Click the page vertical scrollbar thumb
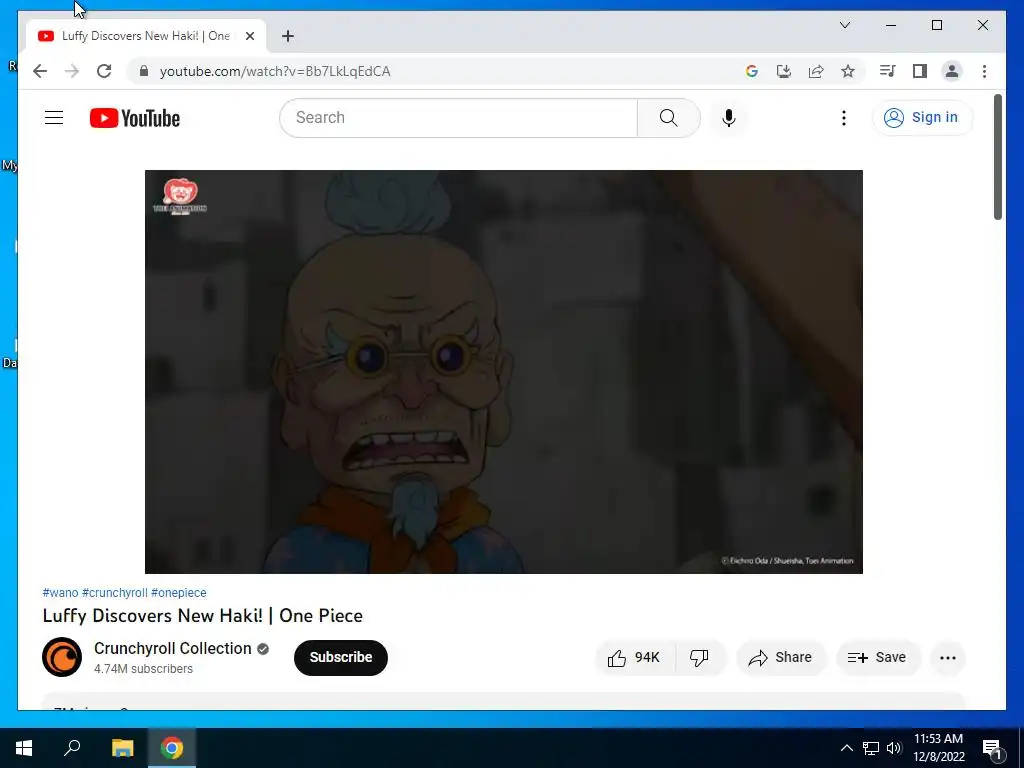The height and width of the screenshot is (768, 1024). click(997, 157)
